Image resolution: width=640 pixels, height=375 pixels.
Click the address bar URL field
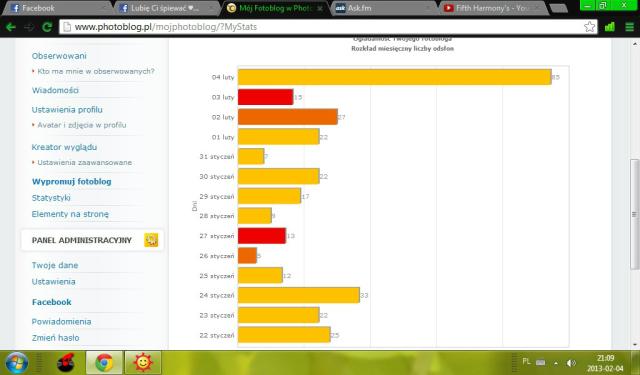[322, 27]
